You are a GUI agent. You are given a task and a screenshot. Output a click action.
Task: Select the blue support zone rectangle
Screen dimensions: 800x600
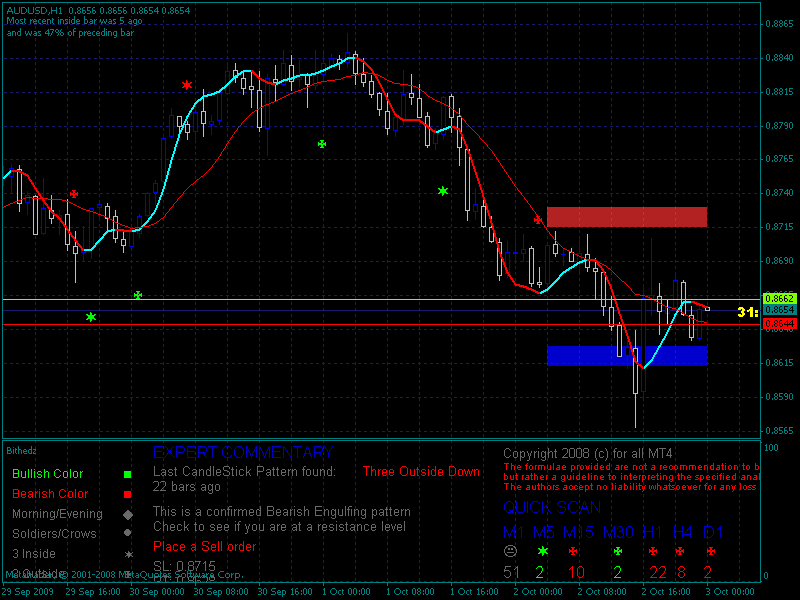tap(627, 356)
